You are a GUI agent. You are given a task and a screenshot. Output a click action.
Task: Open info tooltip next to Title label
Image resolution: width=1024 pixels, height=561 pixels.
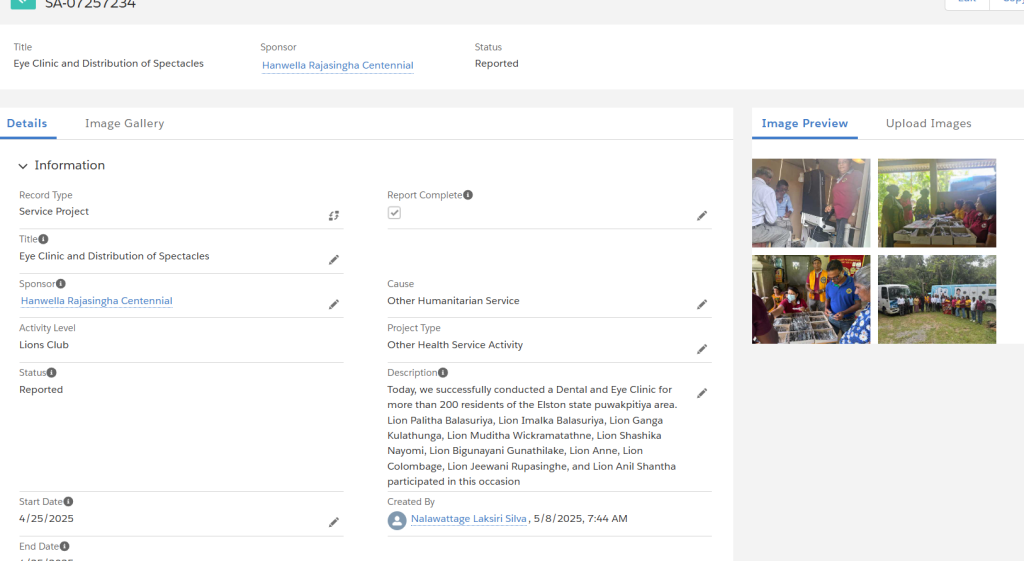pos(43,239)
